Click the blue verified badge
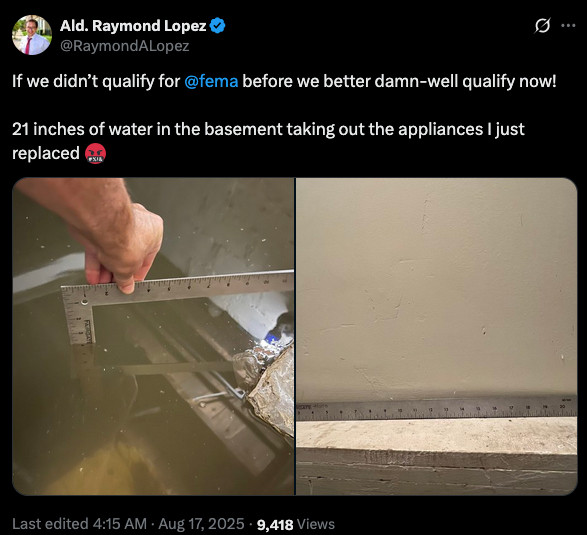The image size is (587, 535). 218,26
